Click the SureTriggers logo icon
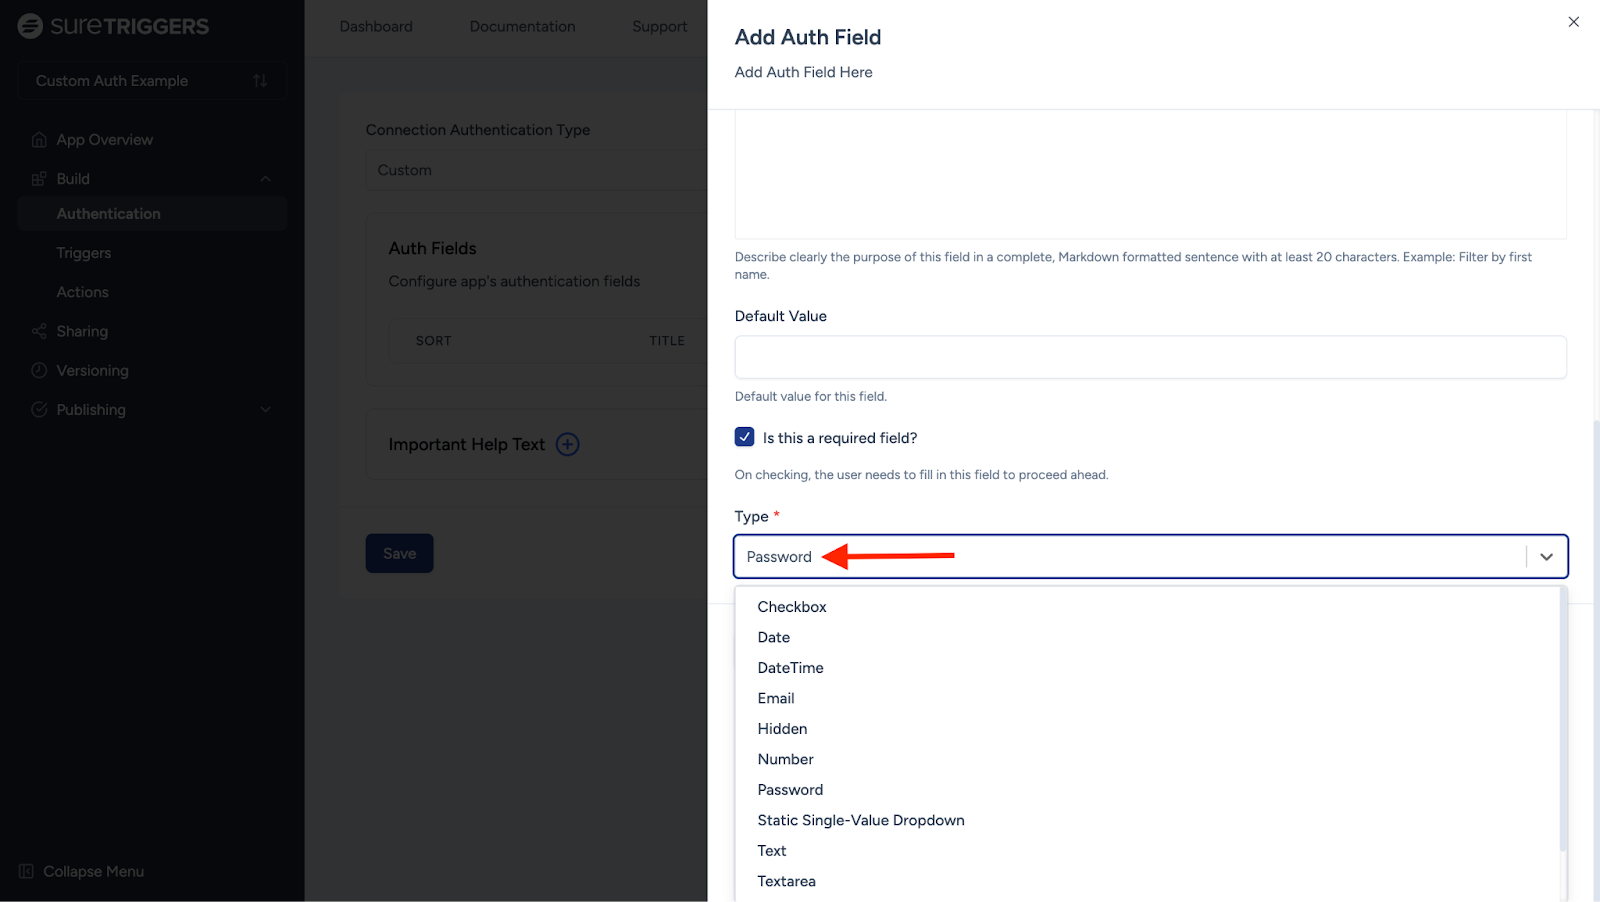The image size is (1600, 902). click(30, 26)
